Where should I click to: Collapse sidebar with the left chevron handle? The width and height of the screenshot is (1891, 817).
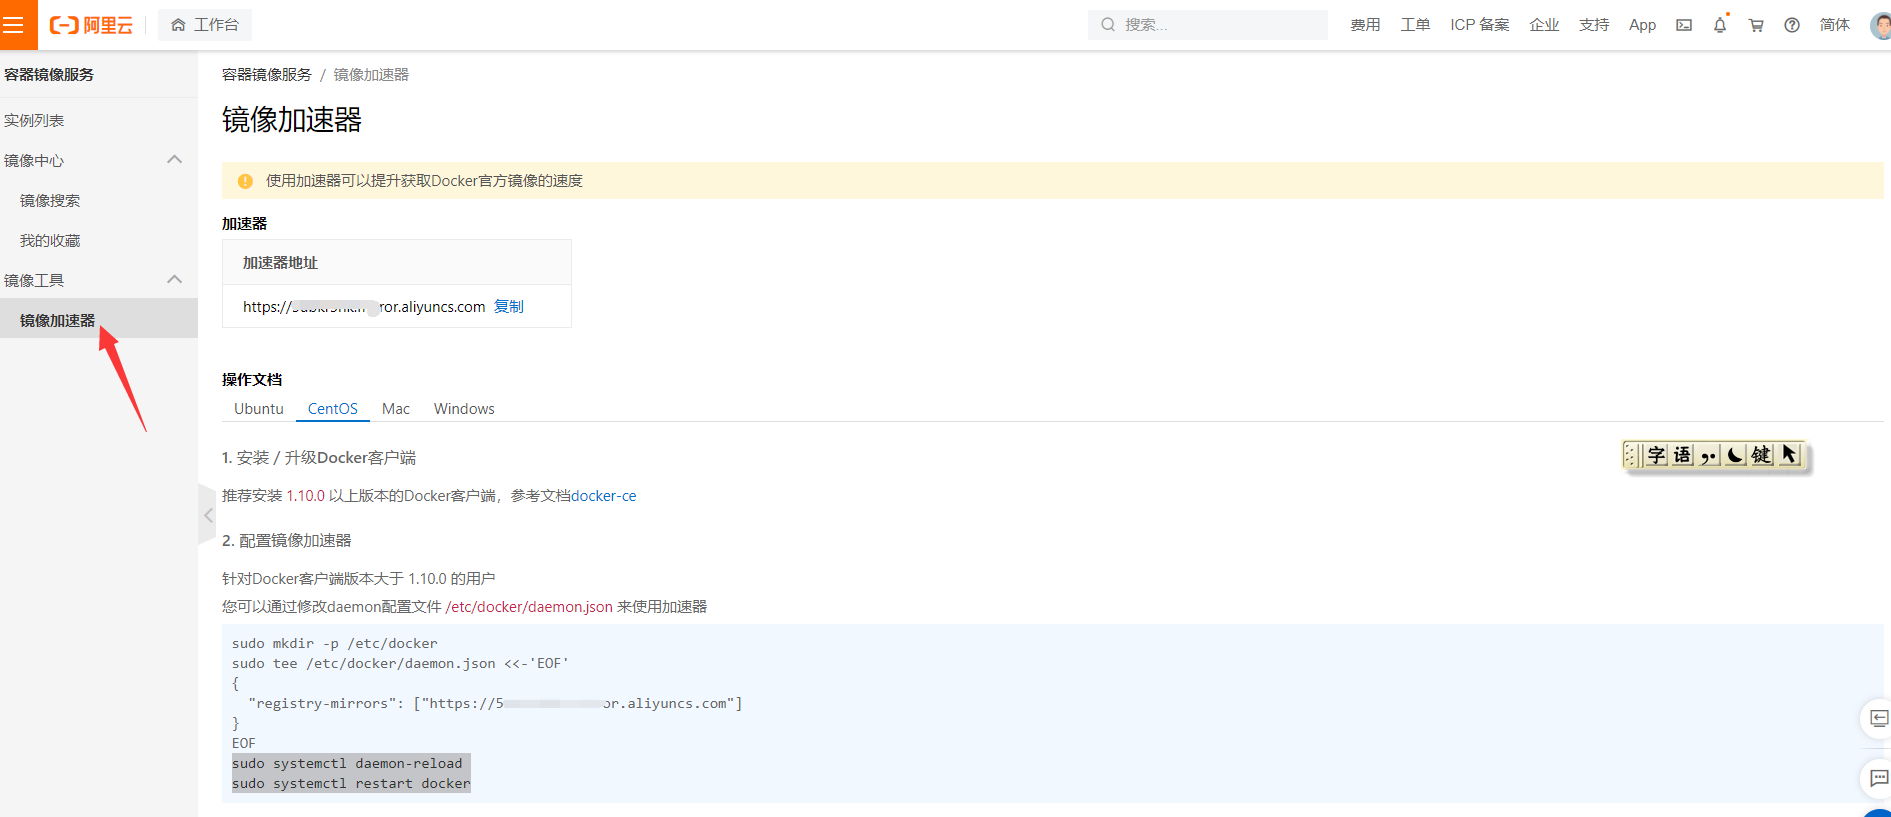click(207, 515)
